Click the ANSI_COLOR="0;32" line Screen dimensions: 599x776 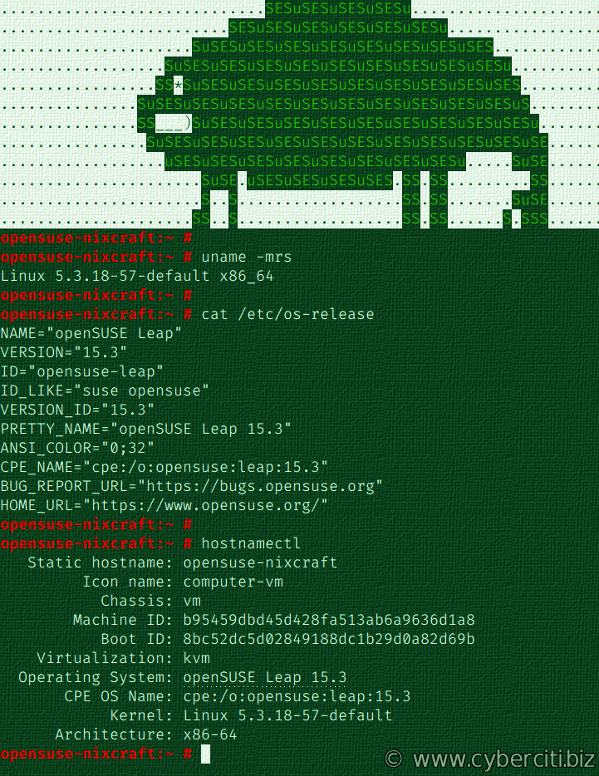tap(77, 448)
